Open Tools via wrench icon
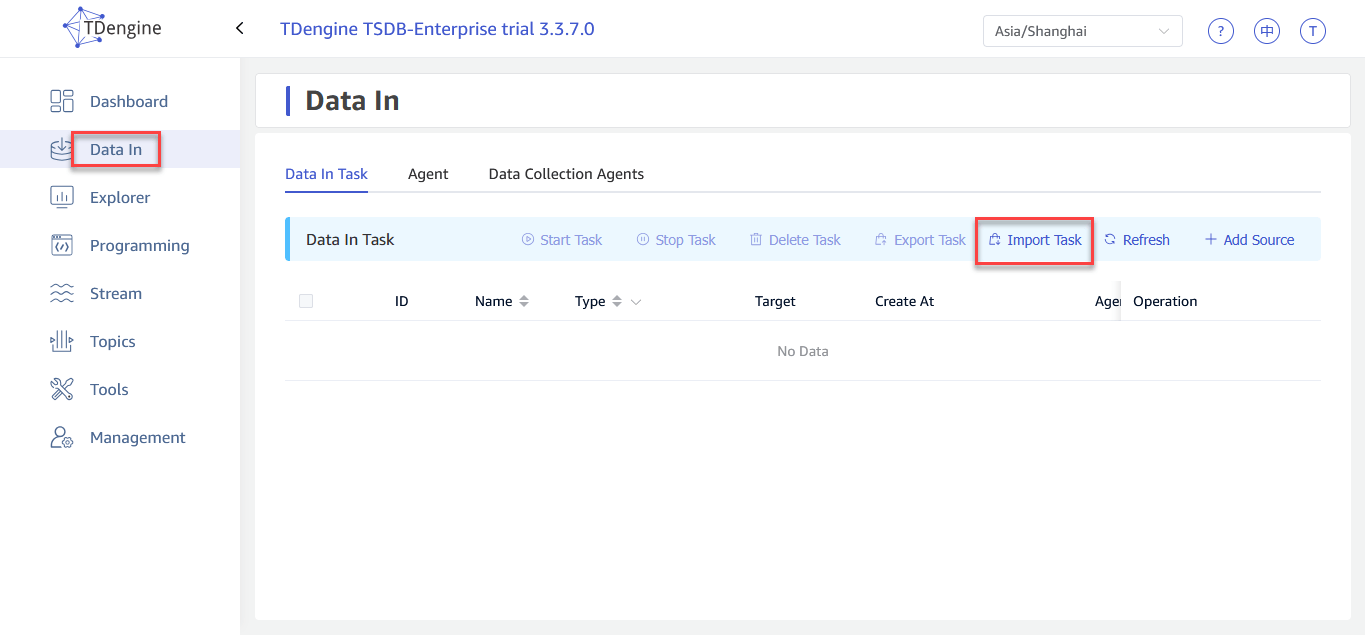This screenshot has width=1365, height=635. (x=62, y=389)
